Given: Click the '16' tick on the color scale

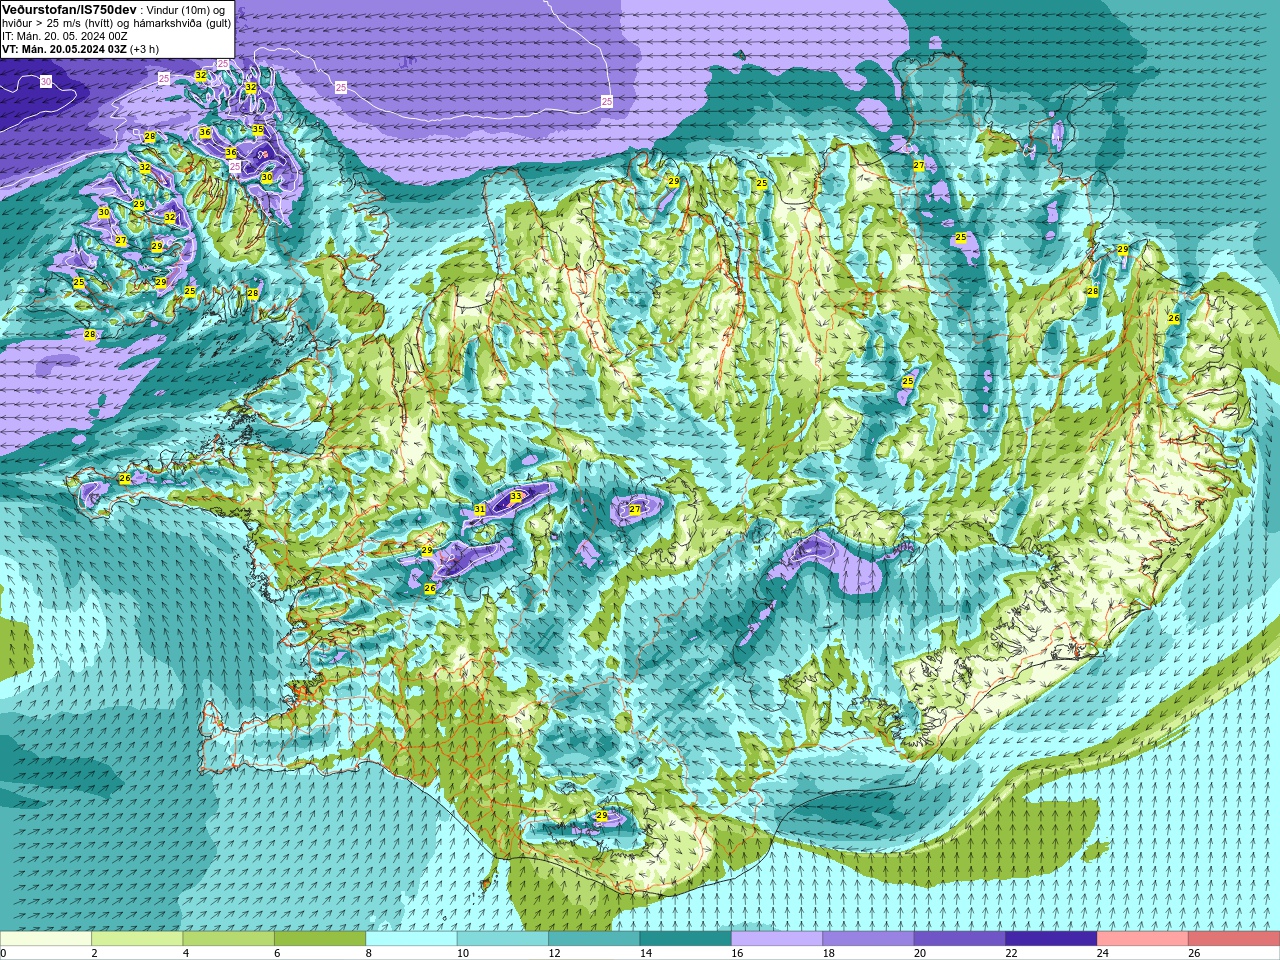Looking at the screenshot, I should (736, 953).
